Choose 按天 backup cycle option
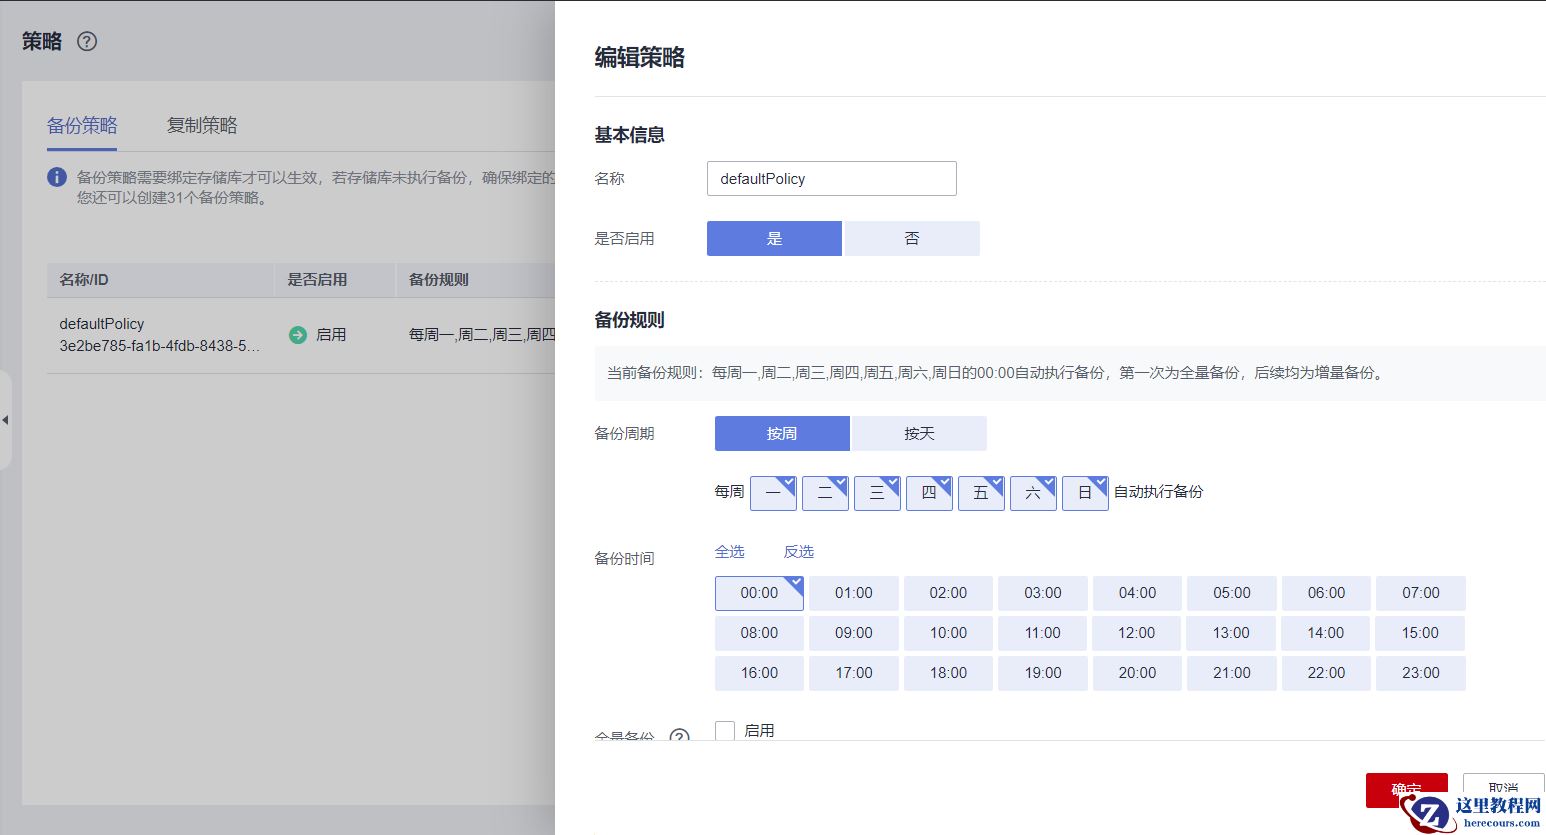Image resolution: width=1546 pixels, height=835 pixels. click(918, 434)
